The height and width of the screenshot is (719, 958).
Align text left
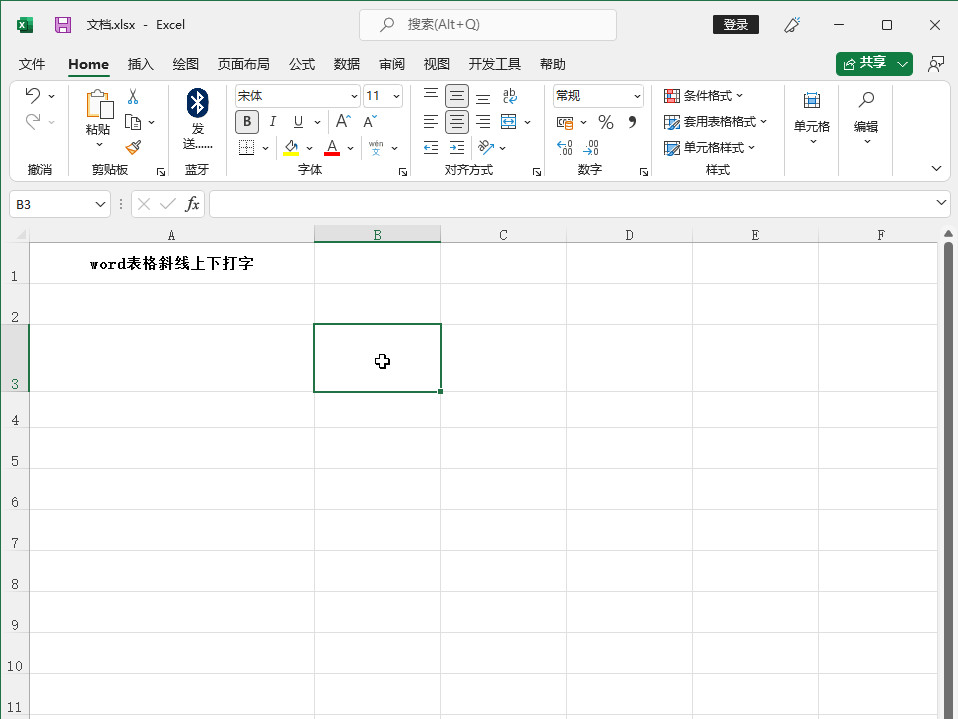(431, 122)
